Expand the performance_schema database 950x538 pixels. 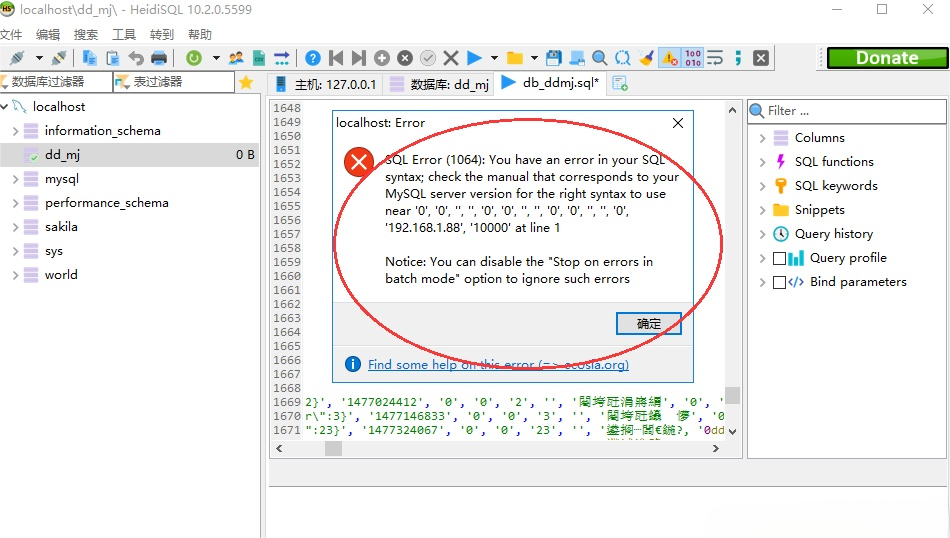(x=15, y=203)
